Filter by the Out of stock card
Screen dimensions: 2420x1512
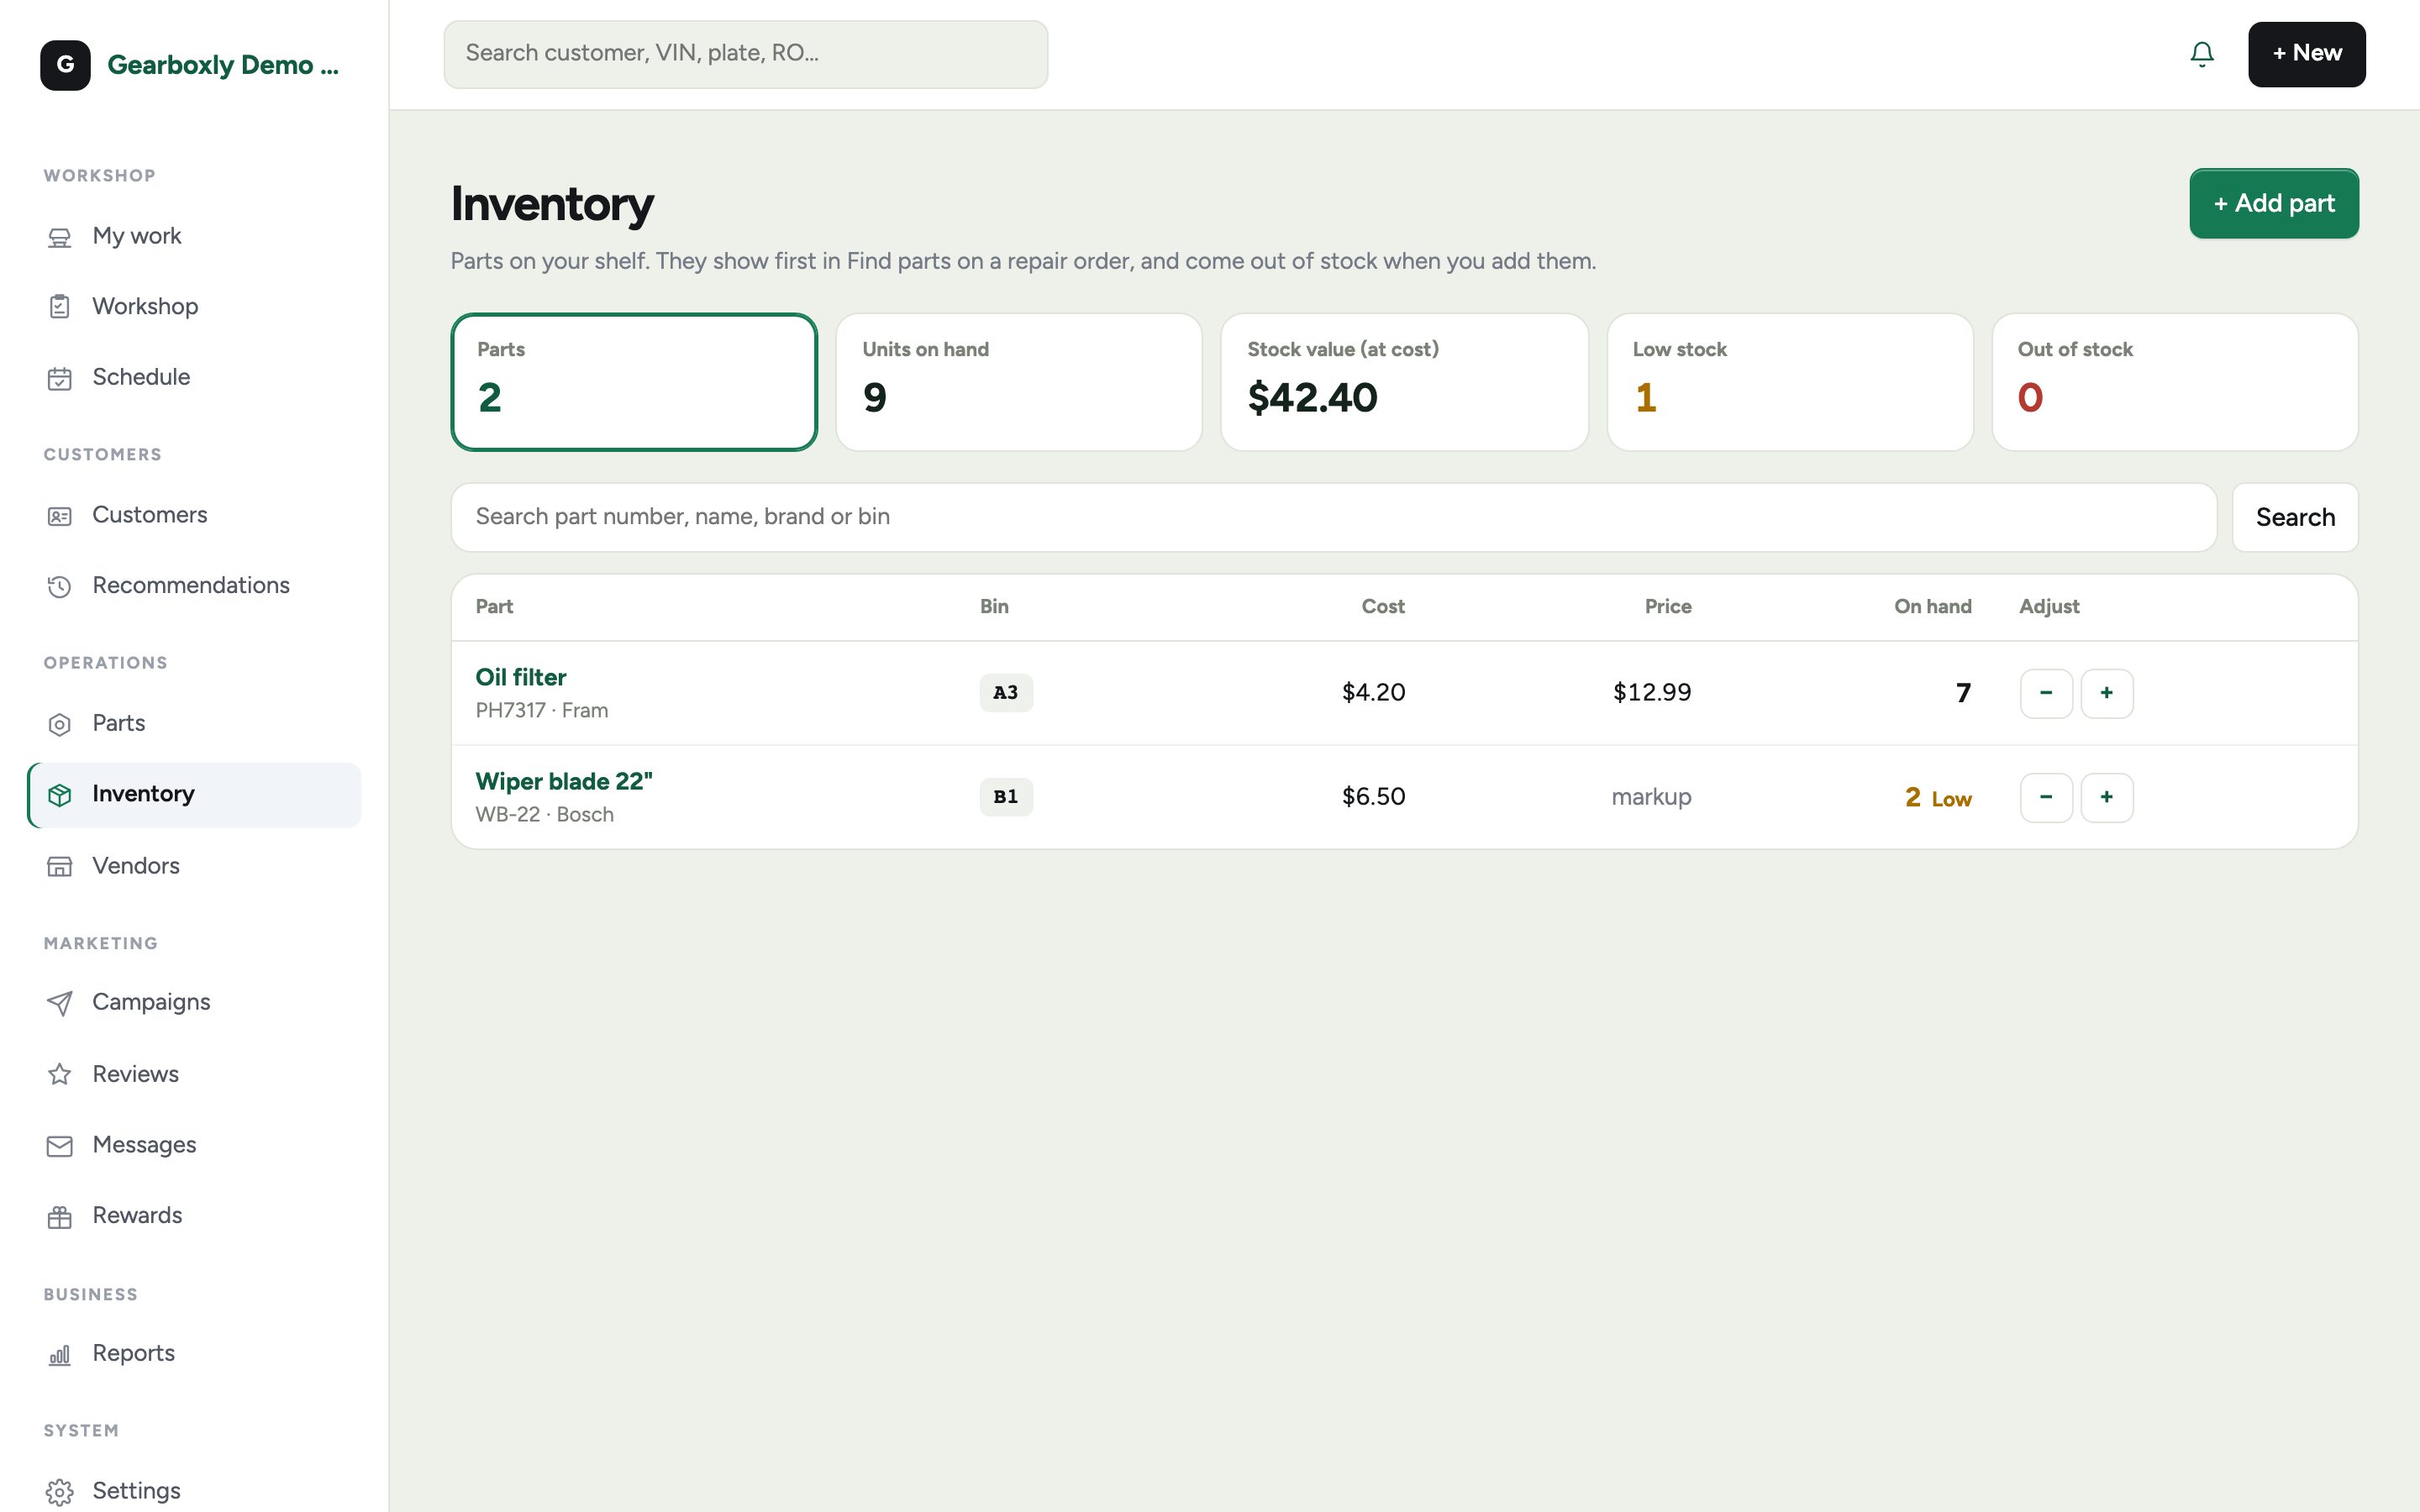point(2174,382)
